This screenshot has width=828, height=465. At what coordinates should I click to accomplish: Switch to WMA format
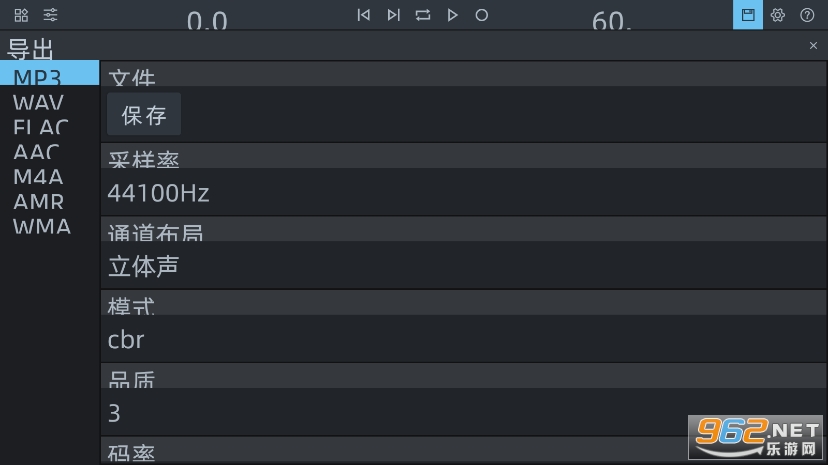click(x=41, y=226)
